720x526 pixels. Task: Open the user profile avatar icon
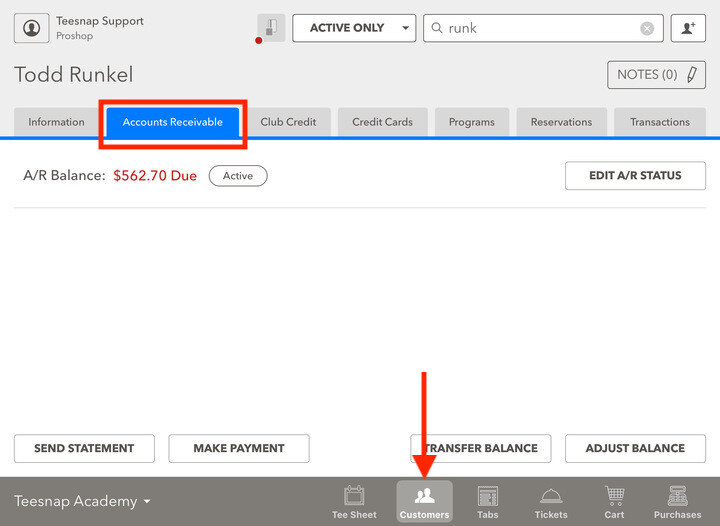[31, 28]
